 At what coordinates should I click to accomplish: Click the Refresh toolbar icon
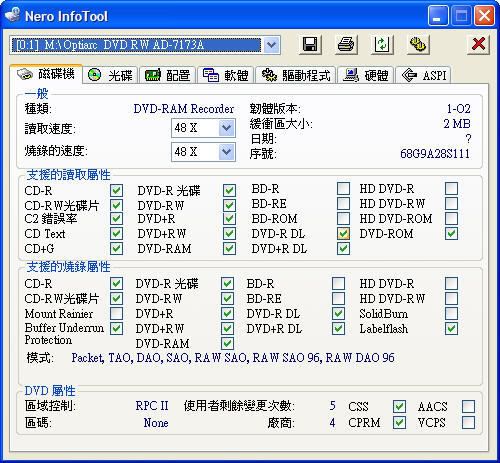click(x=382, y=44)
